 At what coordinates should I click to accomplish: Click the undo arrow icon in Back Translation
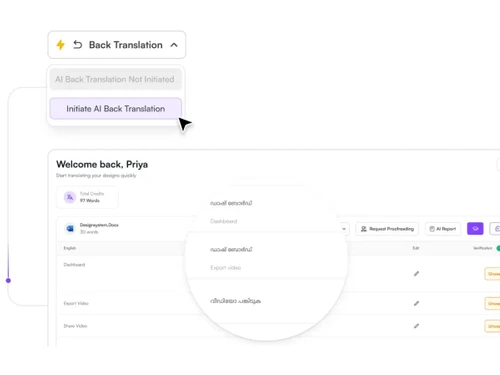coord(78,45)
